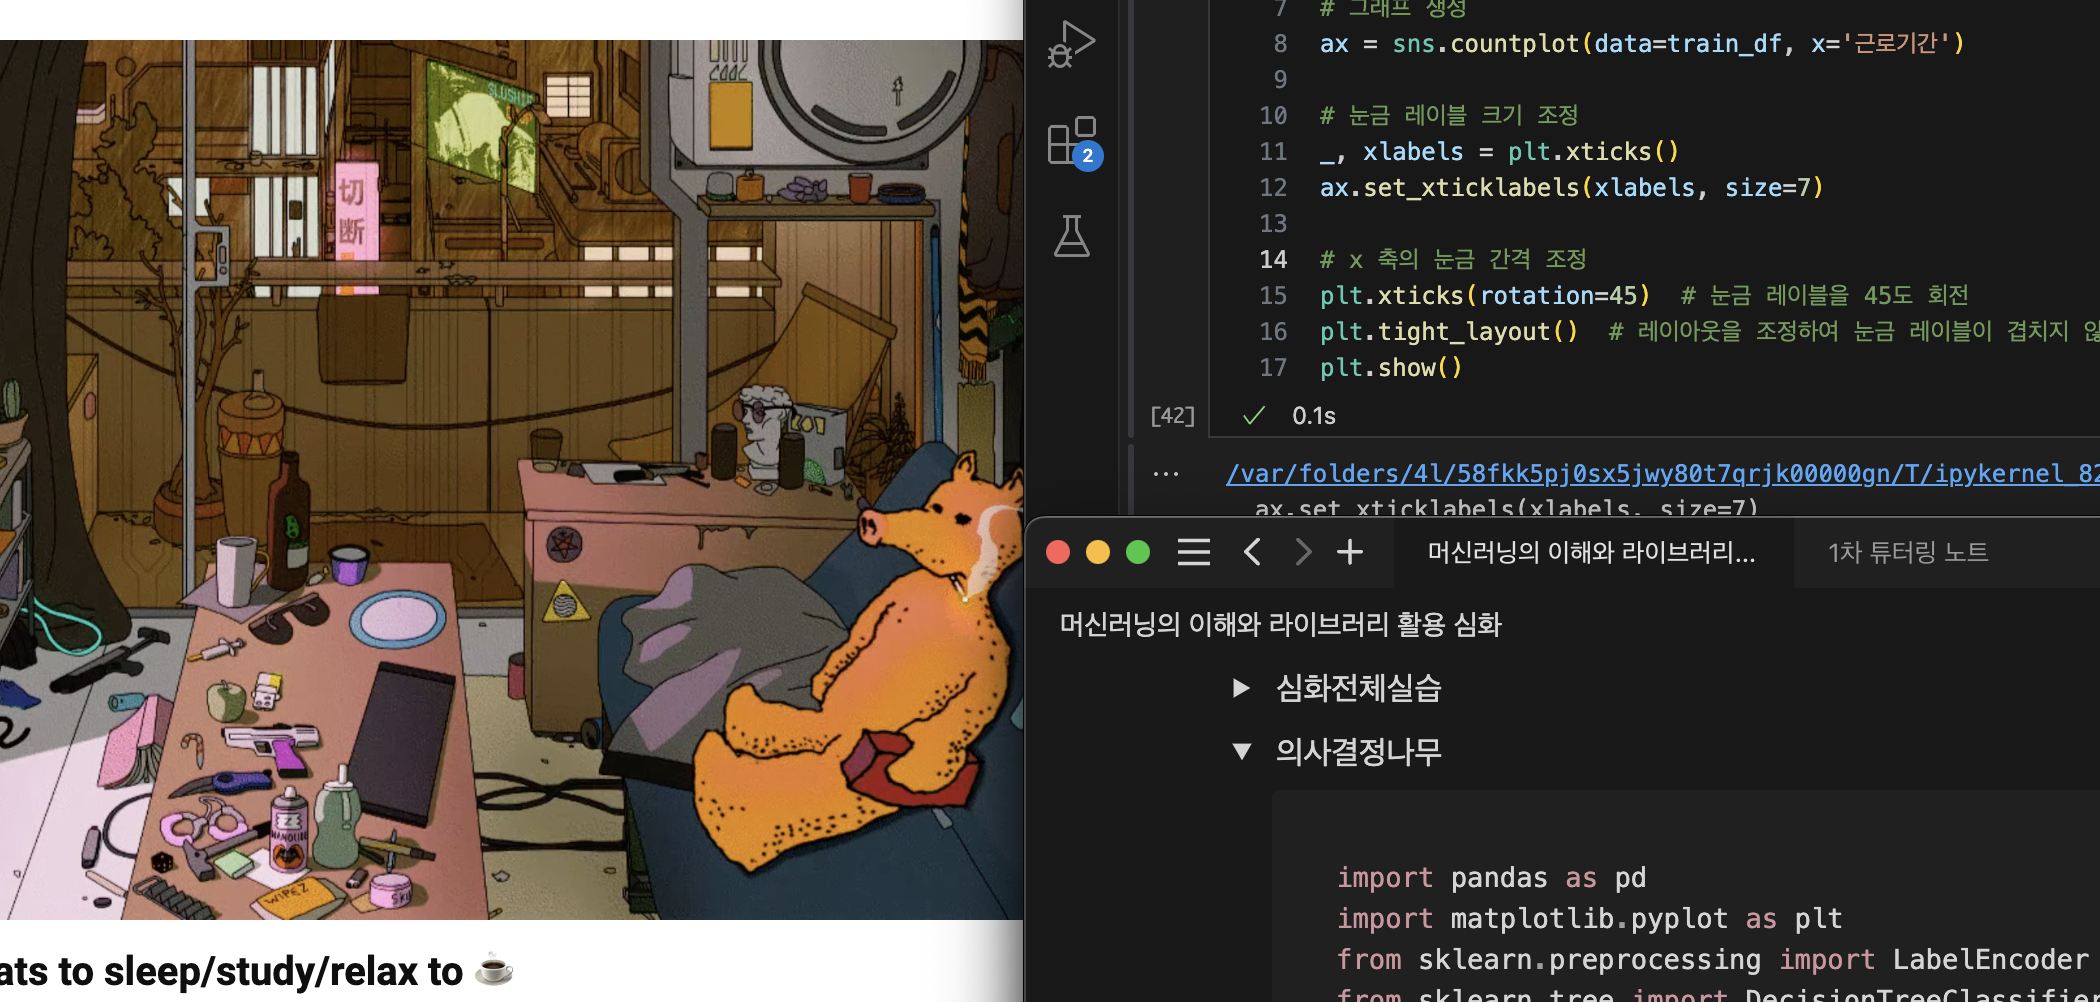
Task: Click line 12 ax.set_xticklabels code
Action: pos(1571,188)
